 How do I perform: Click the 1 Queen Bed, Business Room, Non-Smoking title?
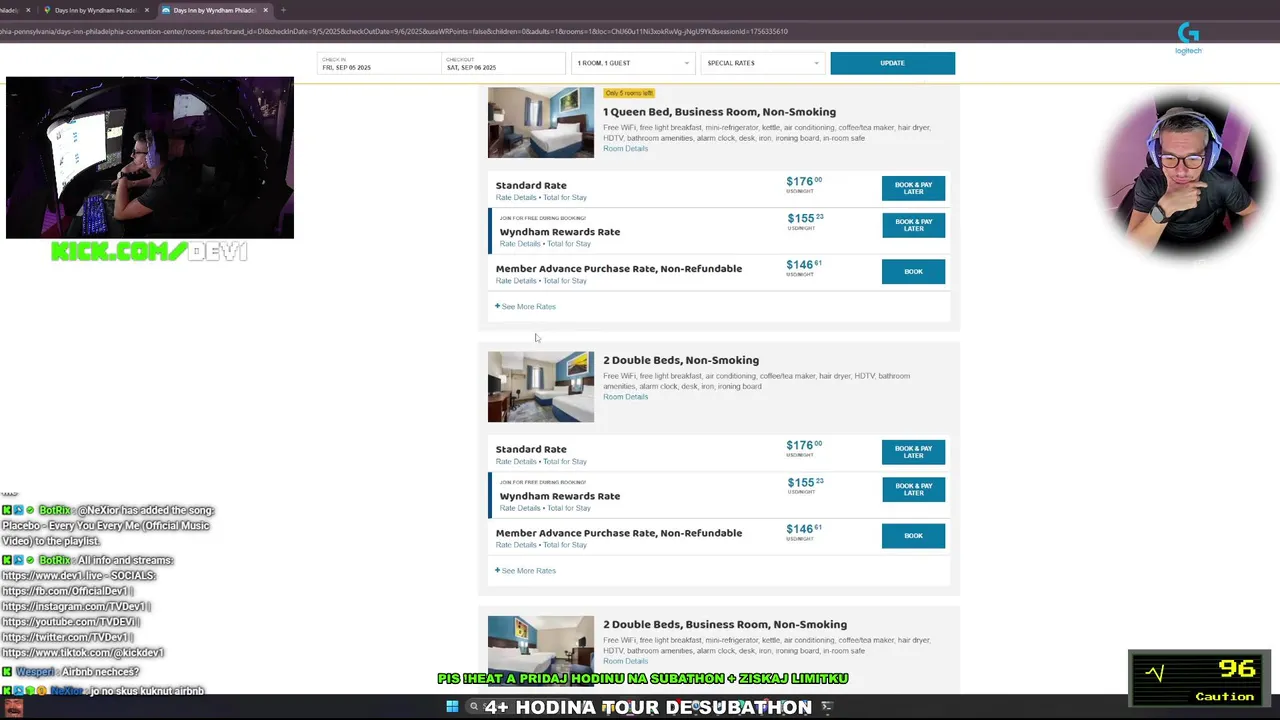point(719,112)
